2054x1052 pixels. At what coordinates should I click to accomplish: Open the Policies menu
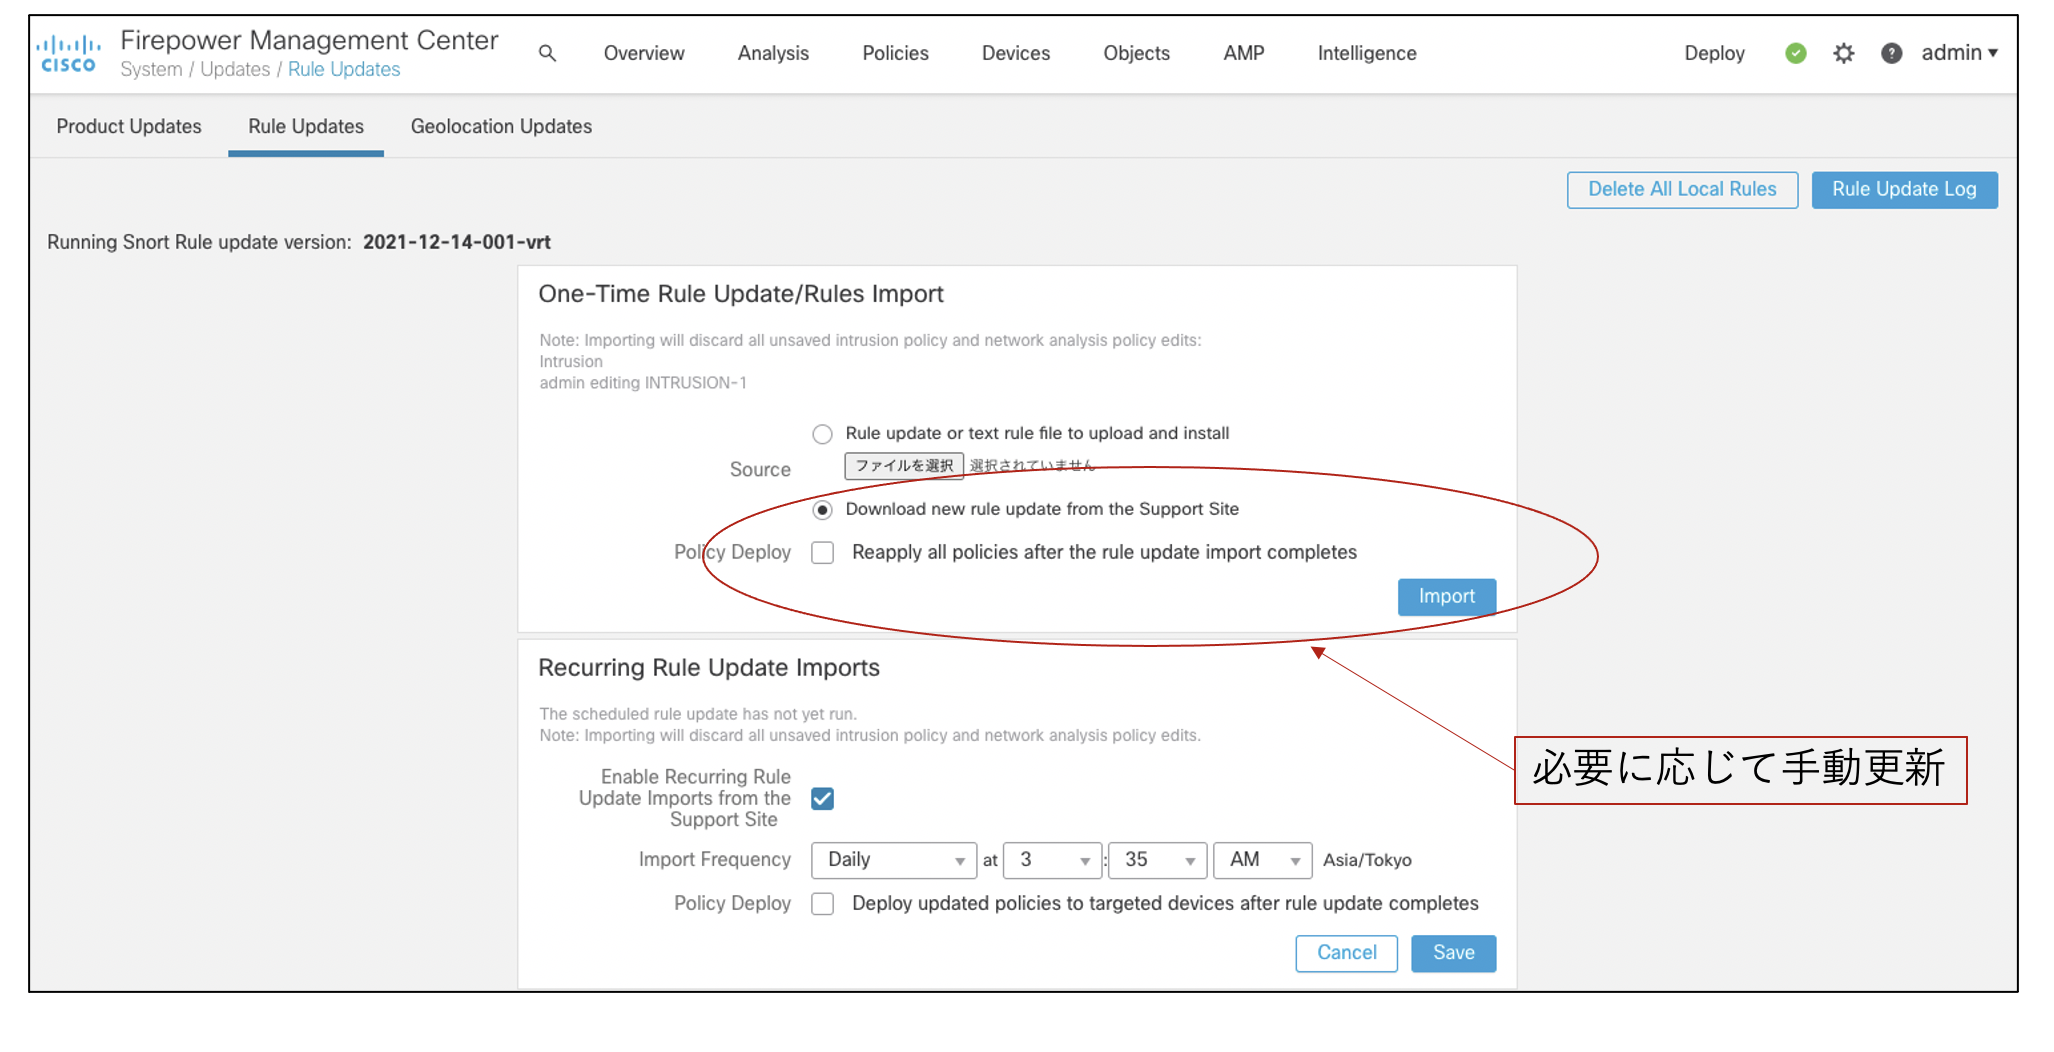click(895, 54)
